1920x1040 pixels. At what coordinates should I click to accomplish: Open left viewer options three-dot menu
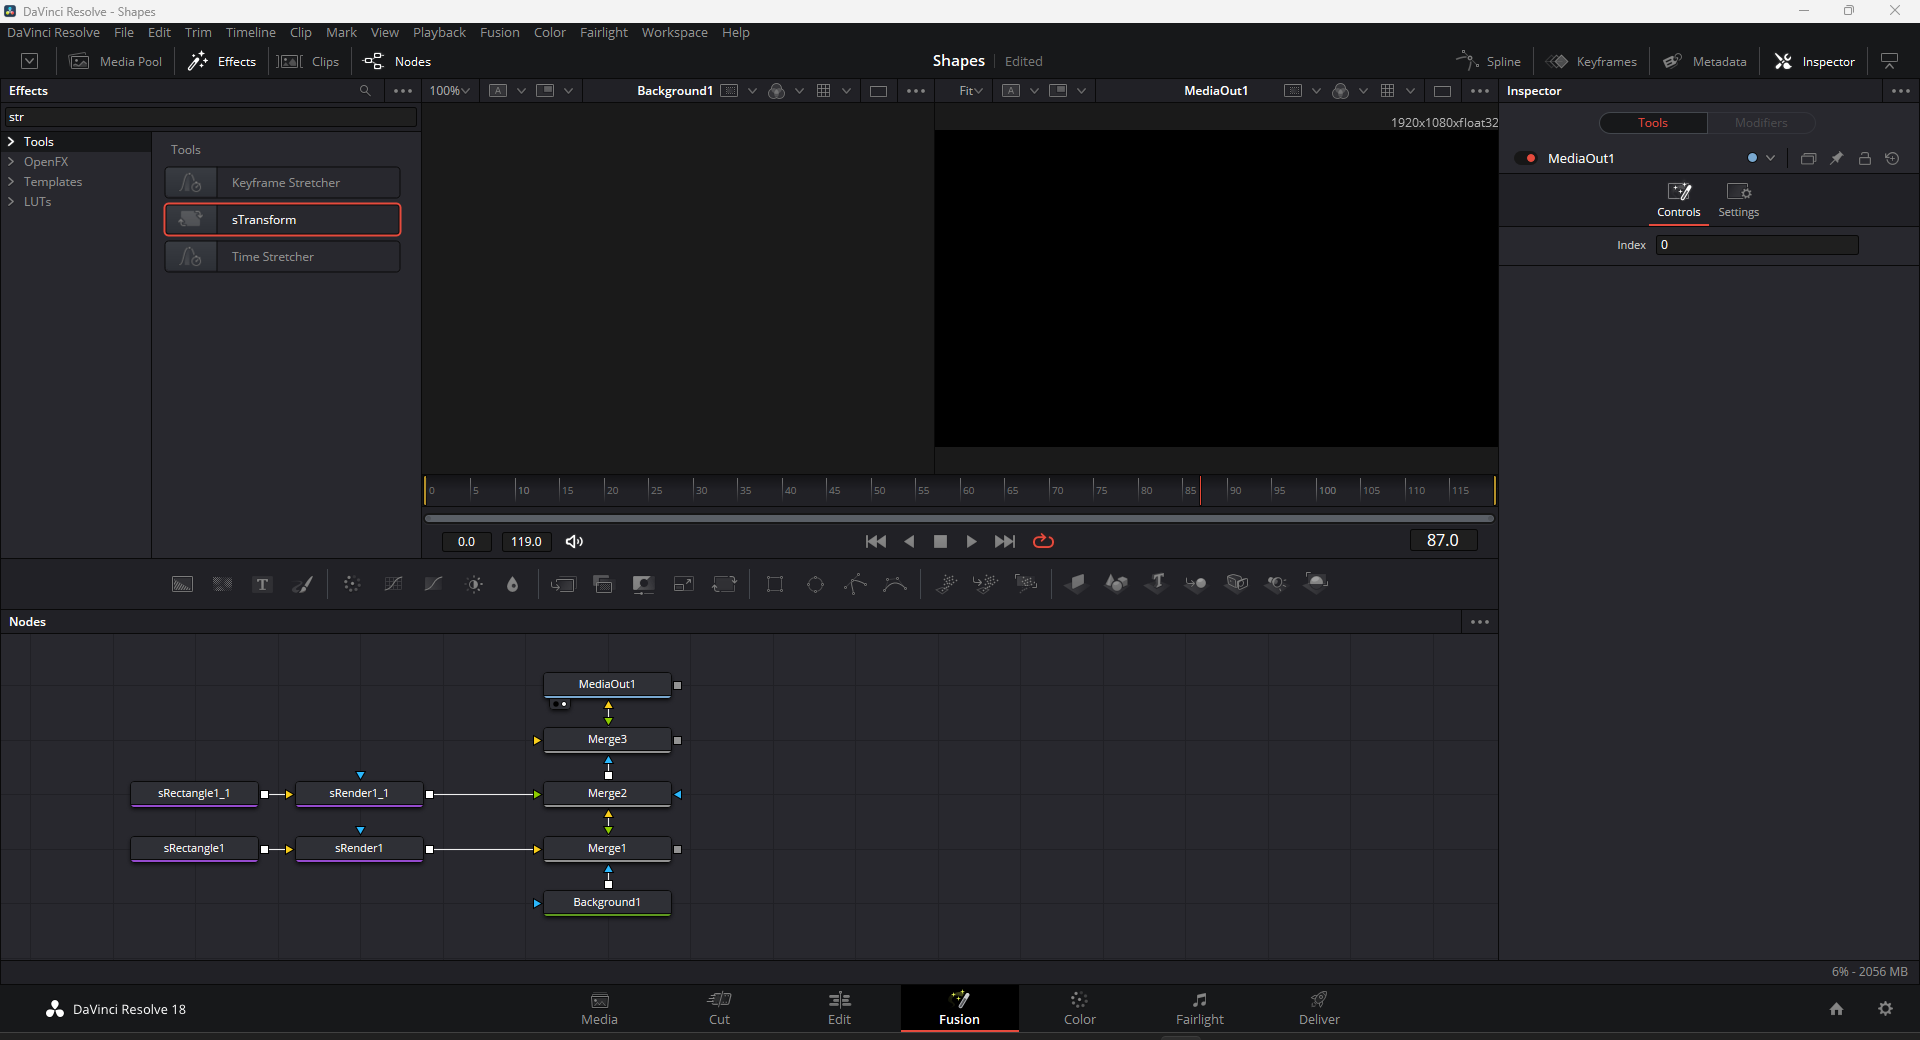915,90
